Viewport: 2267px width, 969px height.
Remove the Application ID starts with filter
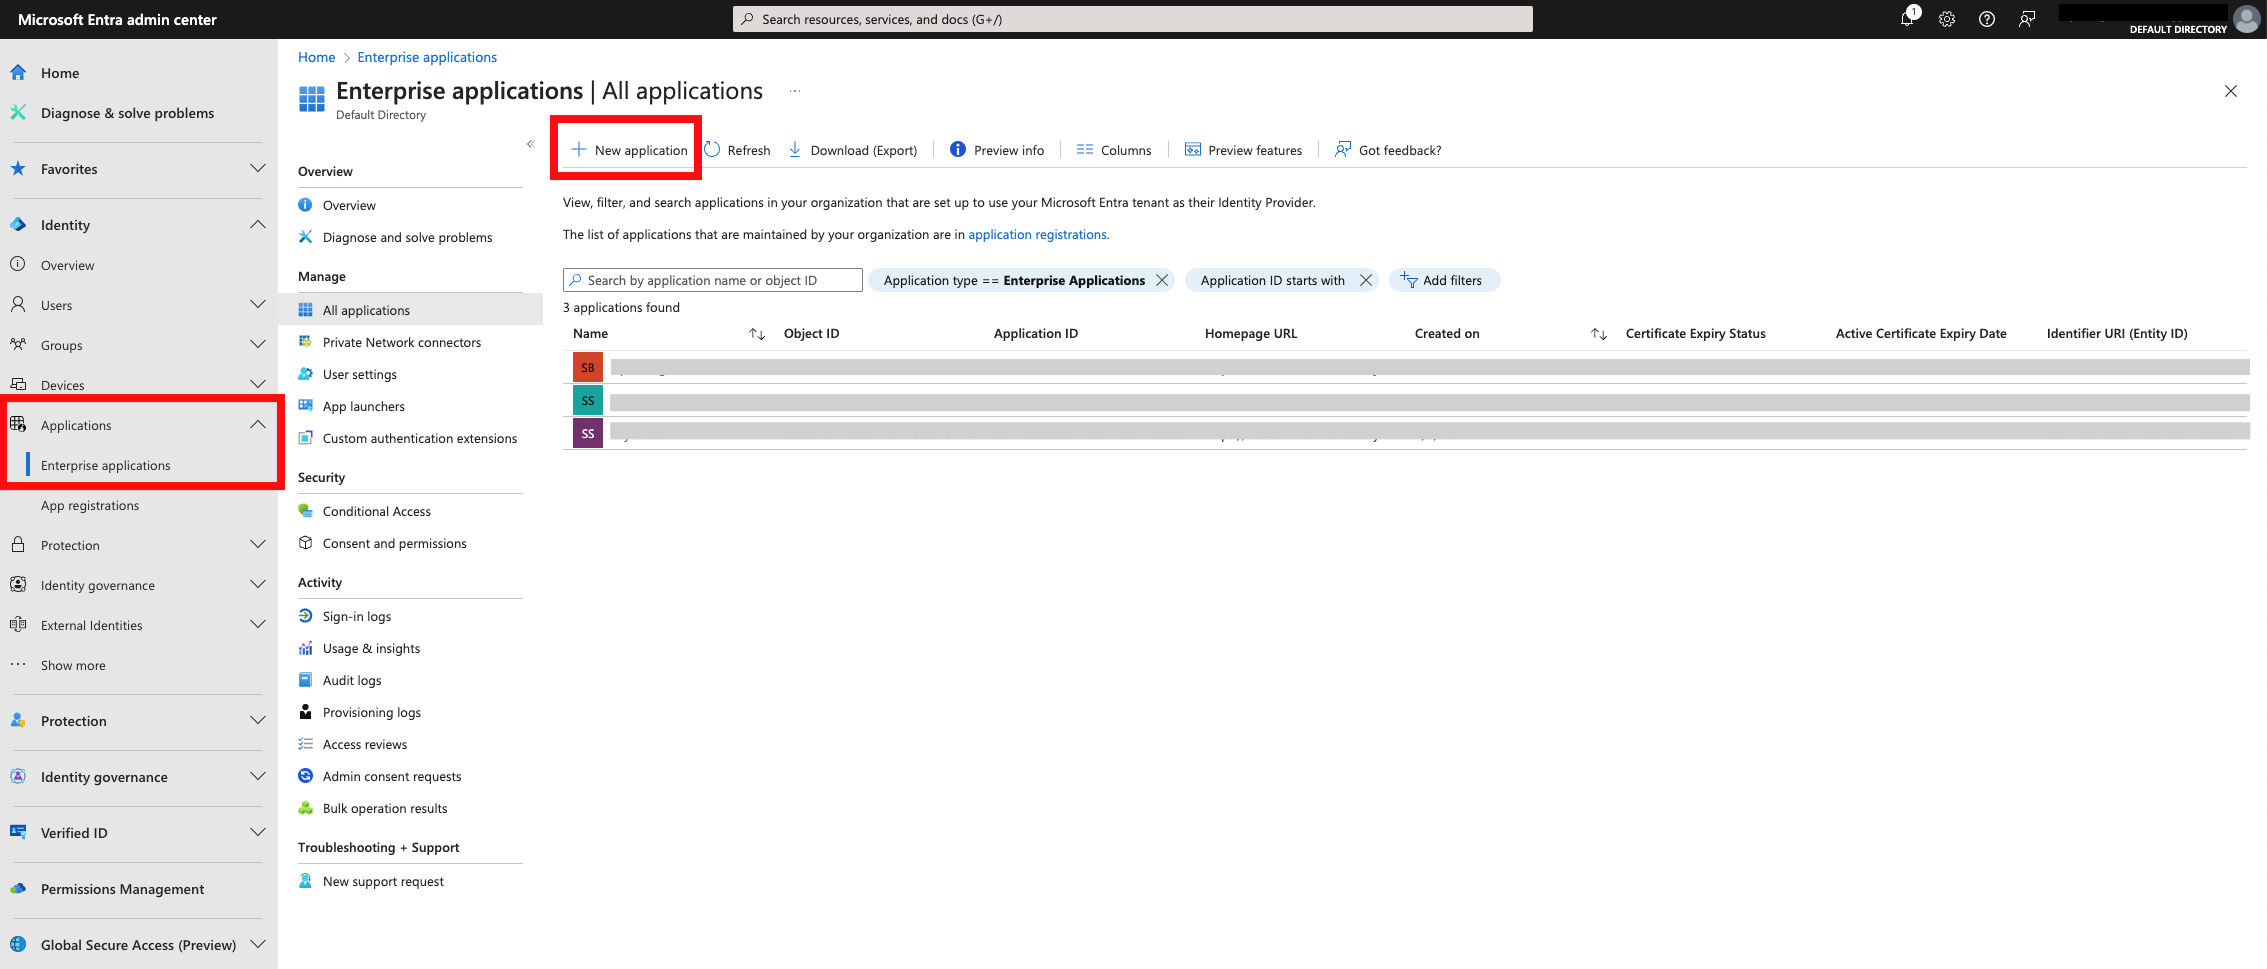(1366, 280)
